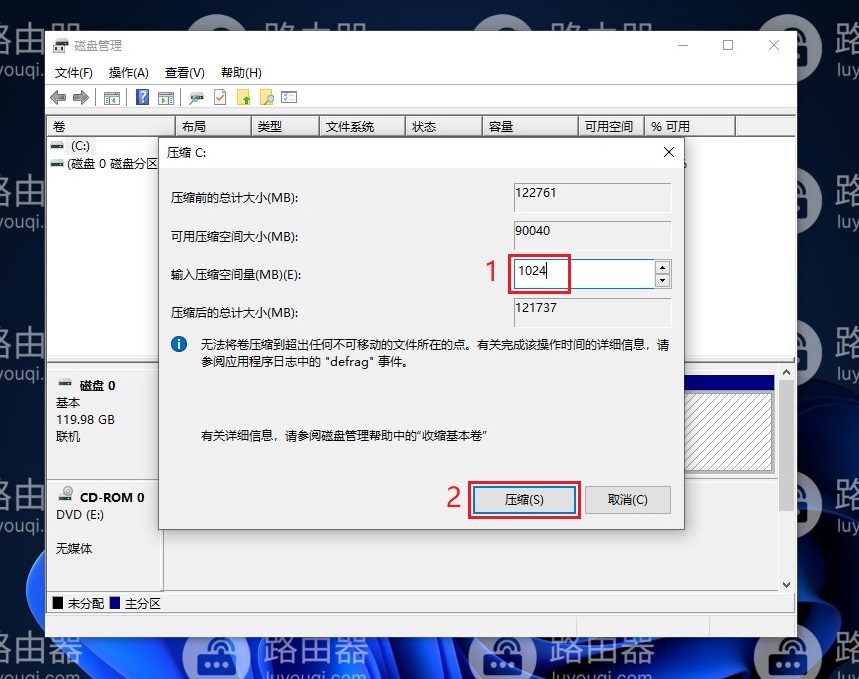
Task: Click the blue info icon in dialog
Action: click(x=179, y=344)
